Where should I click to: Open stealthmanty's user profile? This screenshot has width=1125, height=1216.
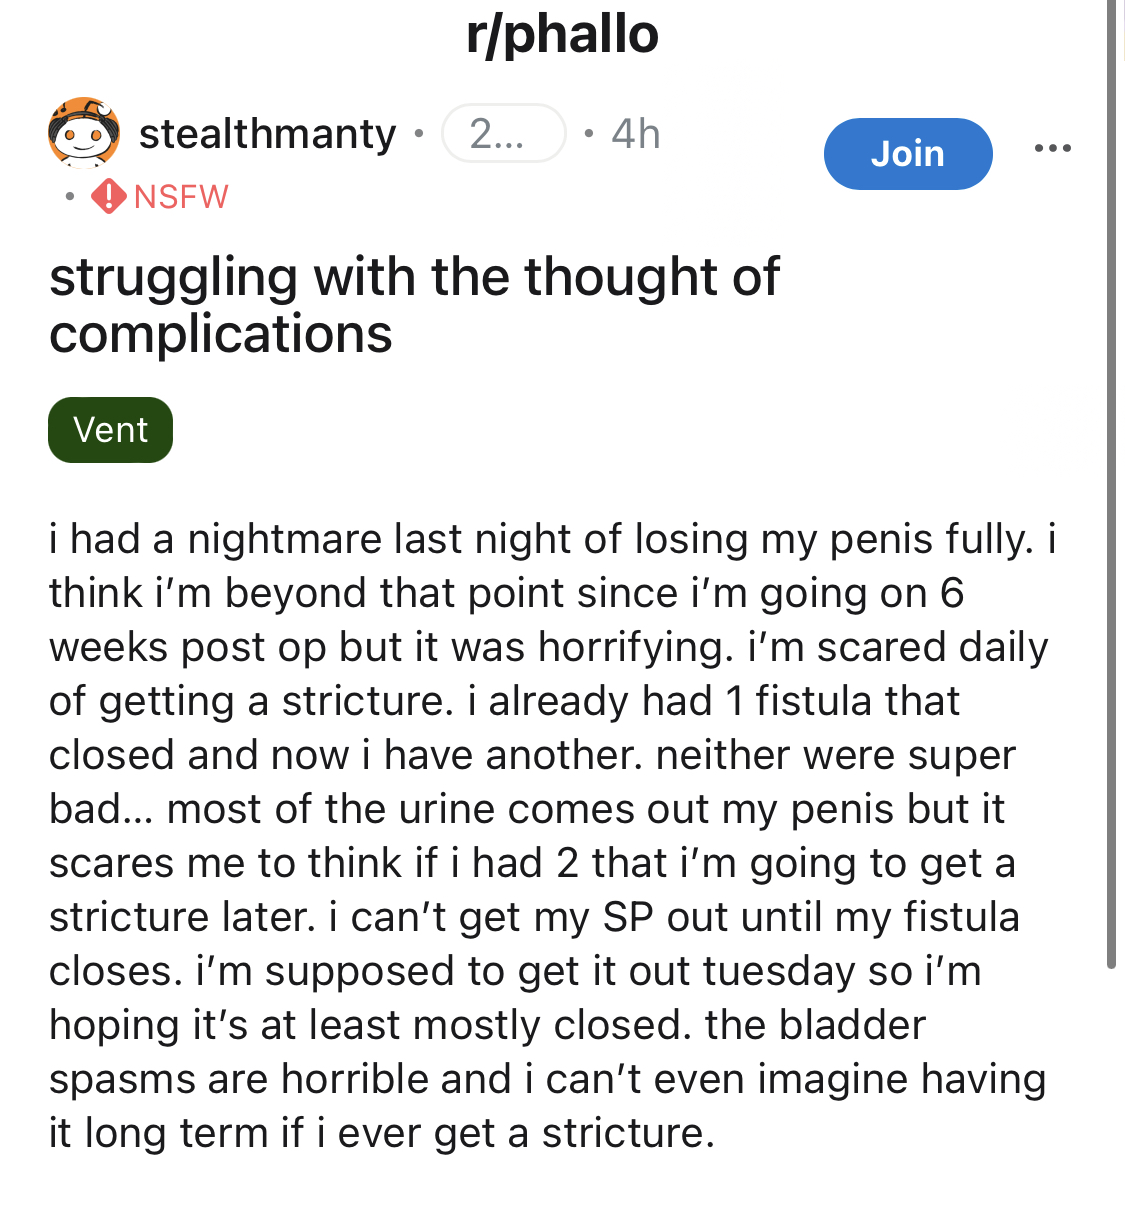267,133
